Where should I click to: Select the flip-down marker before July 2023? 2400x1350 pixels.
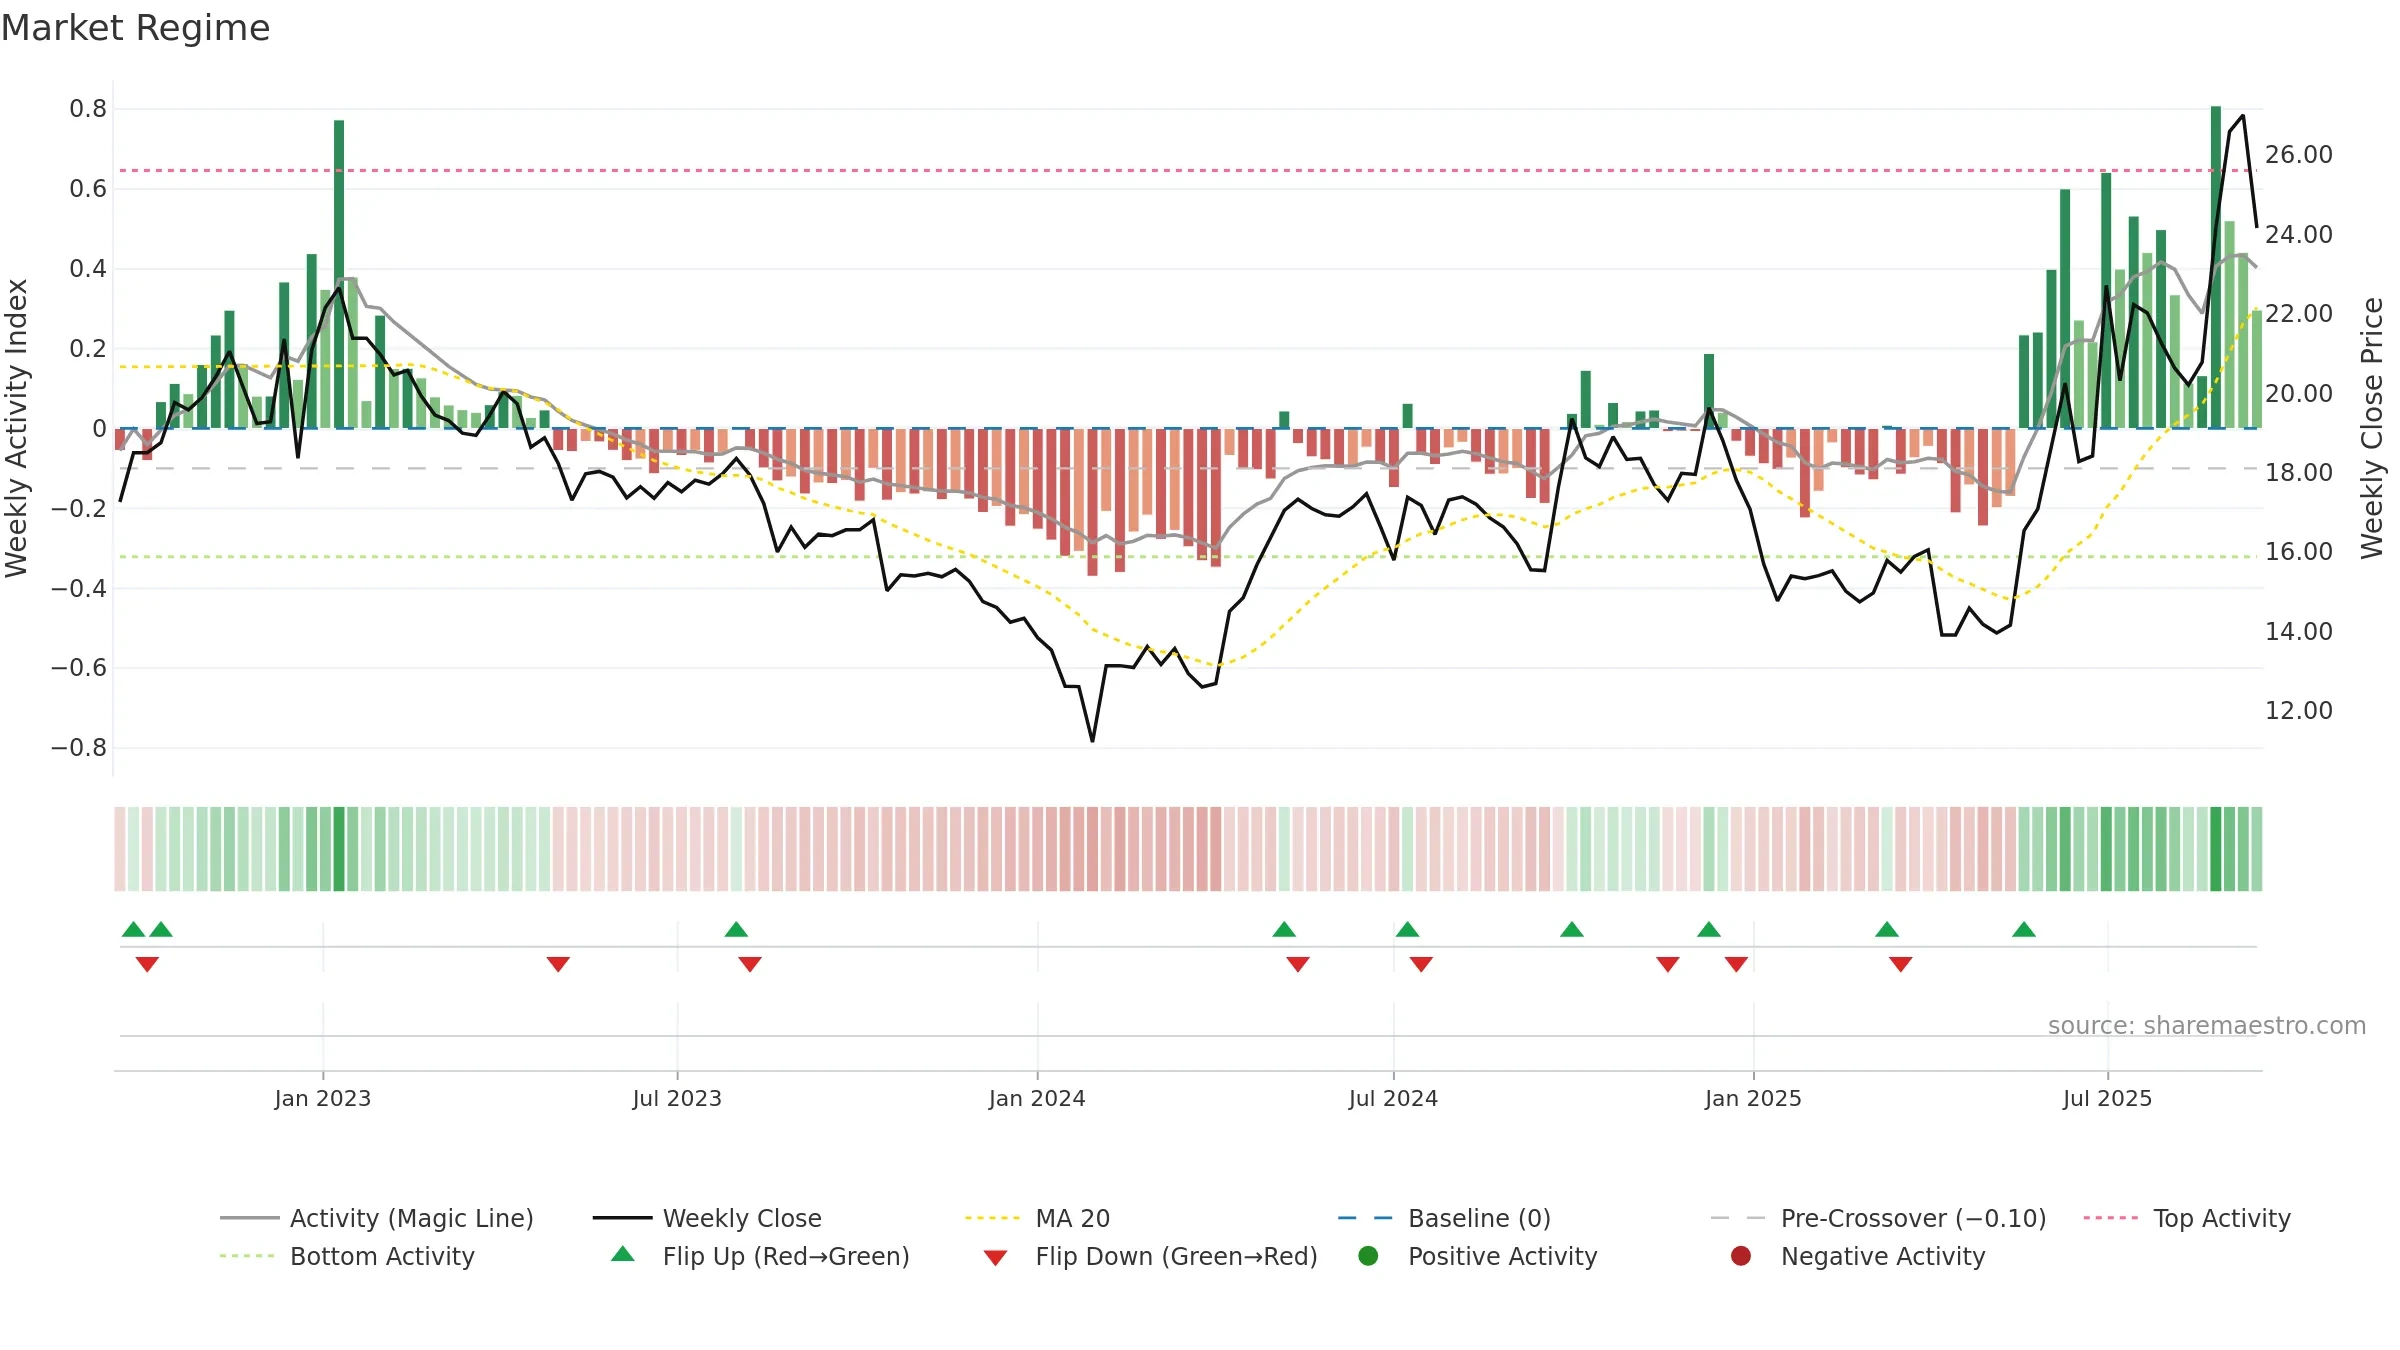tap(558, 964)
